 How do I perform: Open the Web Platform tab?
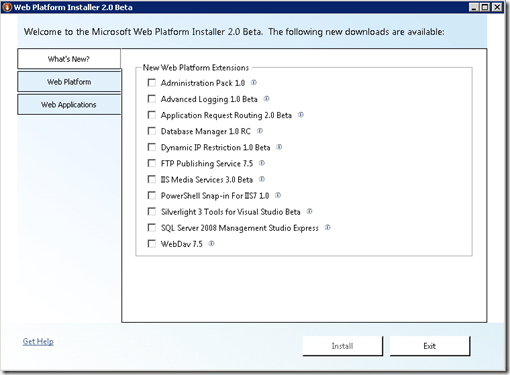pos(69,82)
